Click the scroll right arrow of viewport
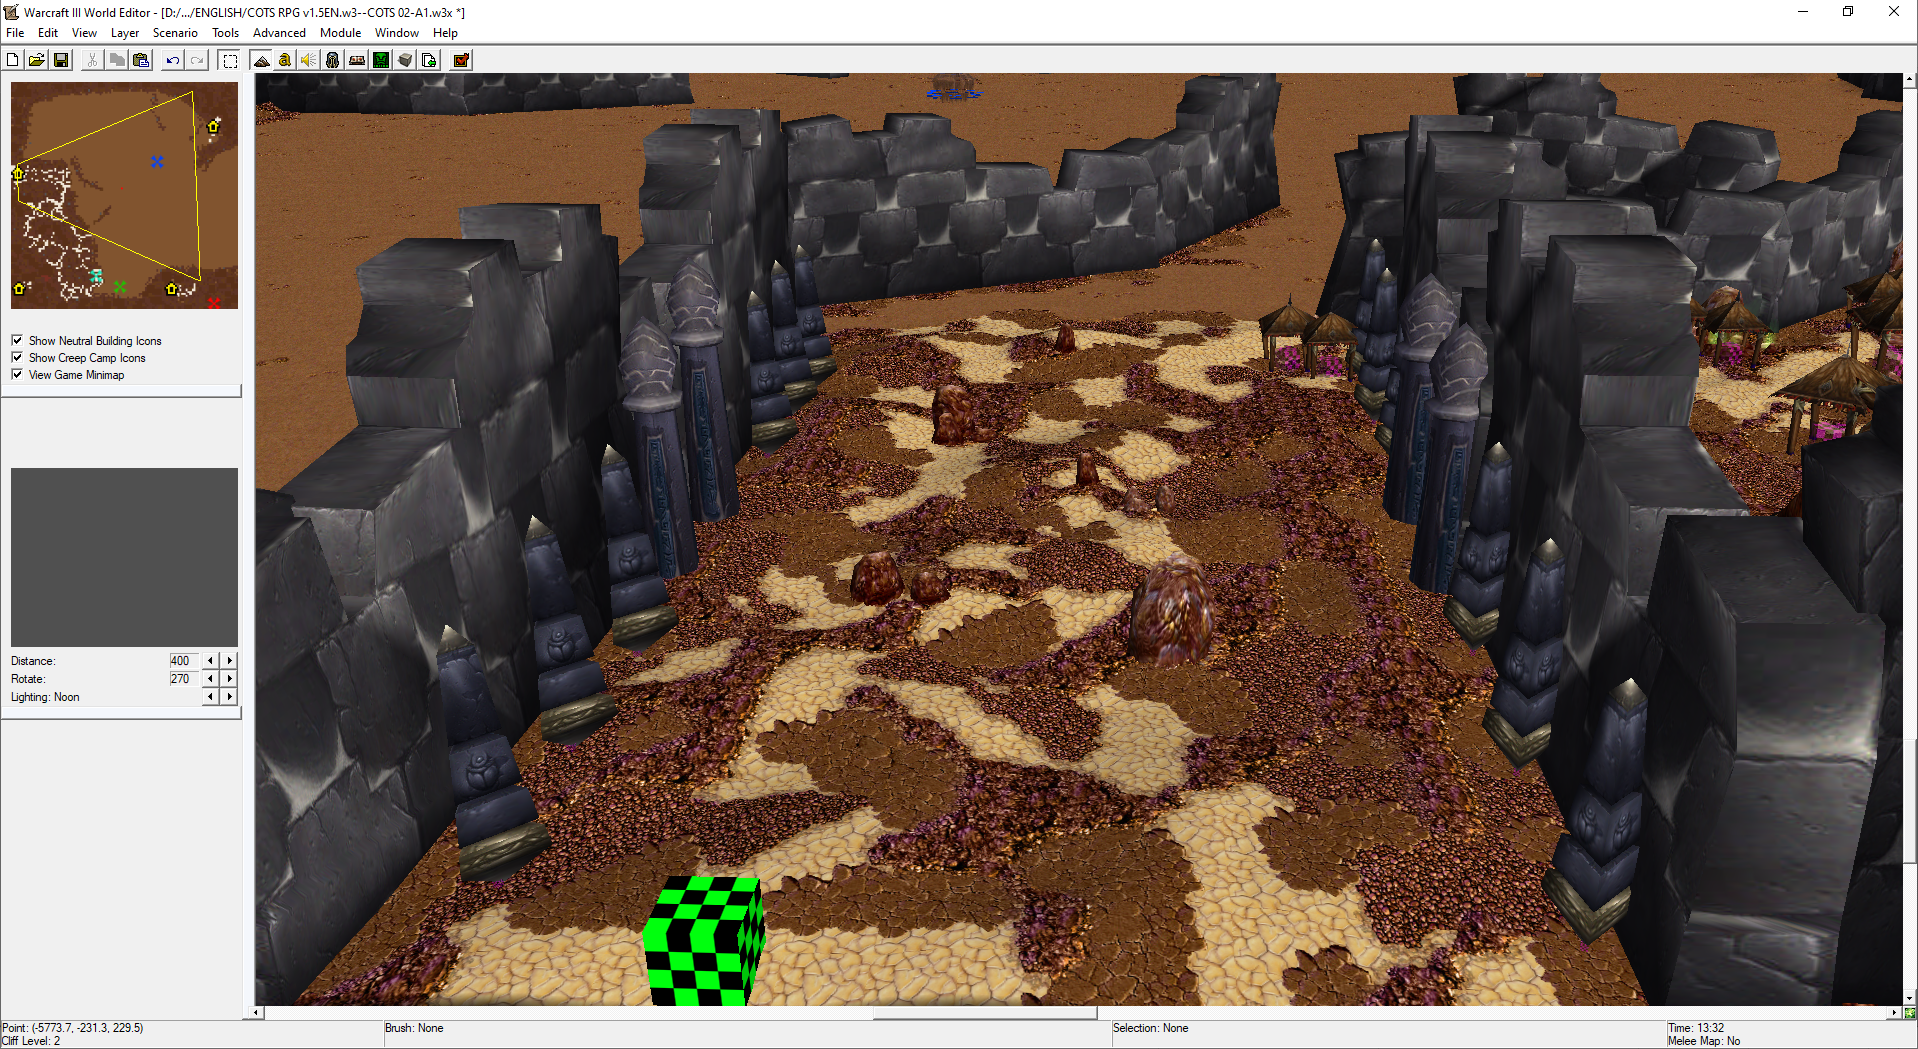 point(1893,1012)
